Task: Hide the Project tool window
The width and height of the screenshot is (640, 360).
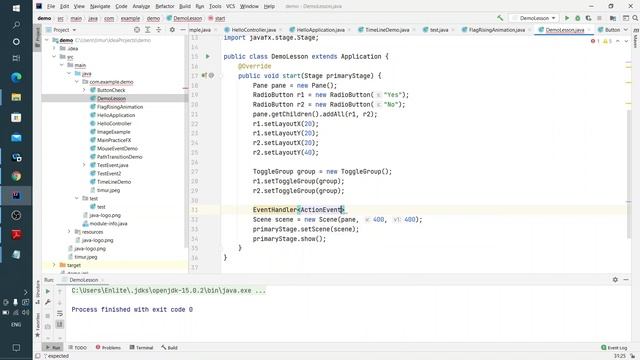Action: pos(183,30)
